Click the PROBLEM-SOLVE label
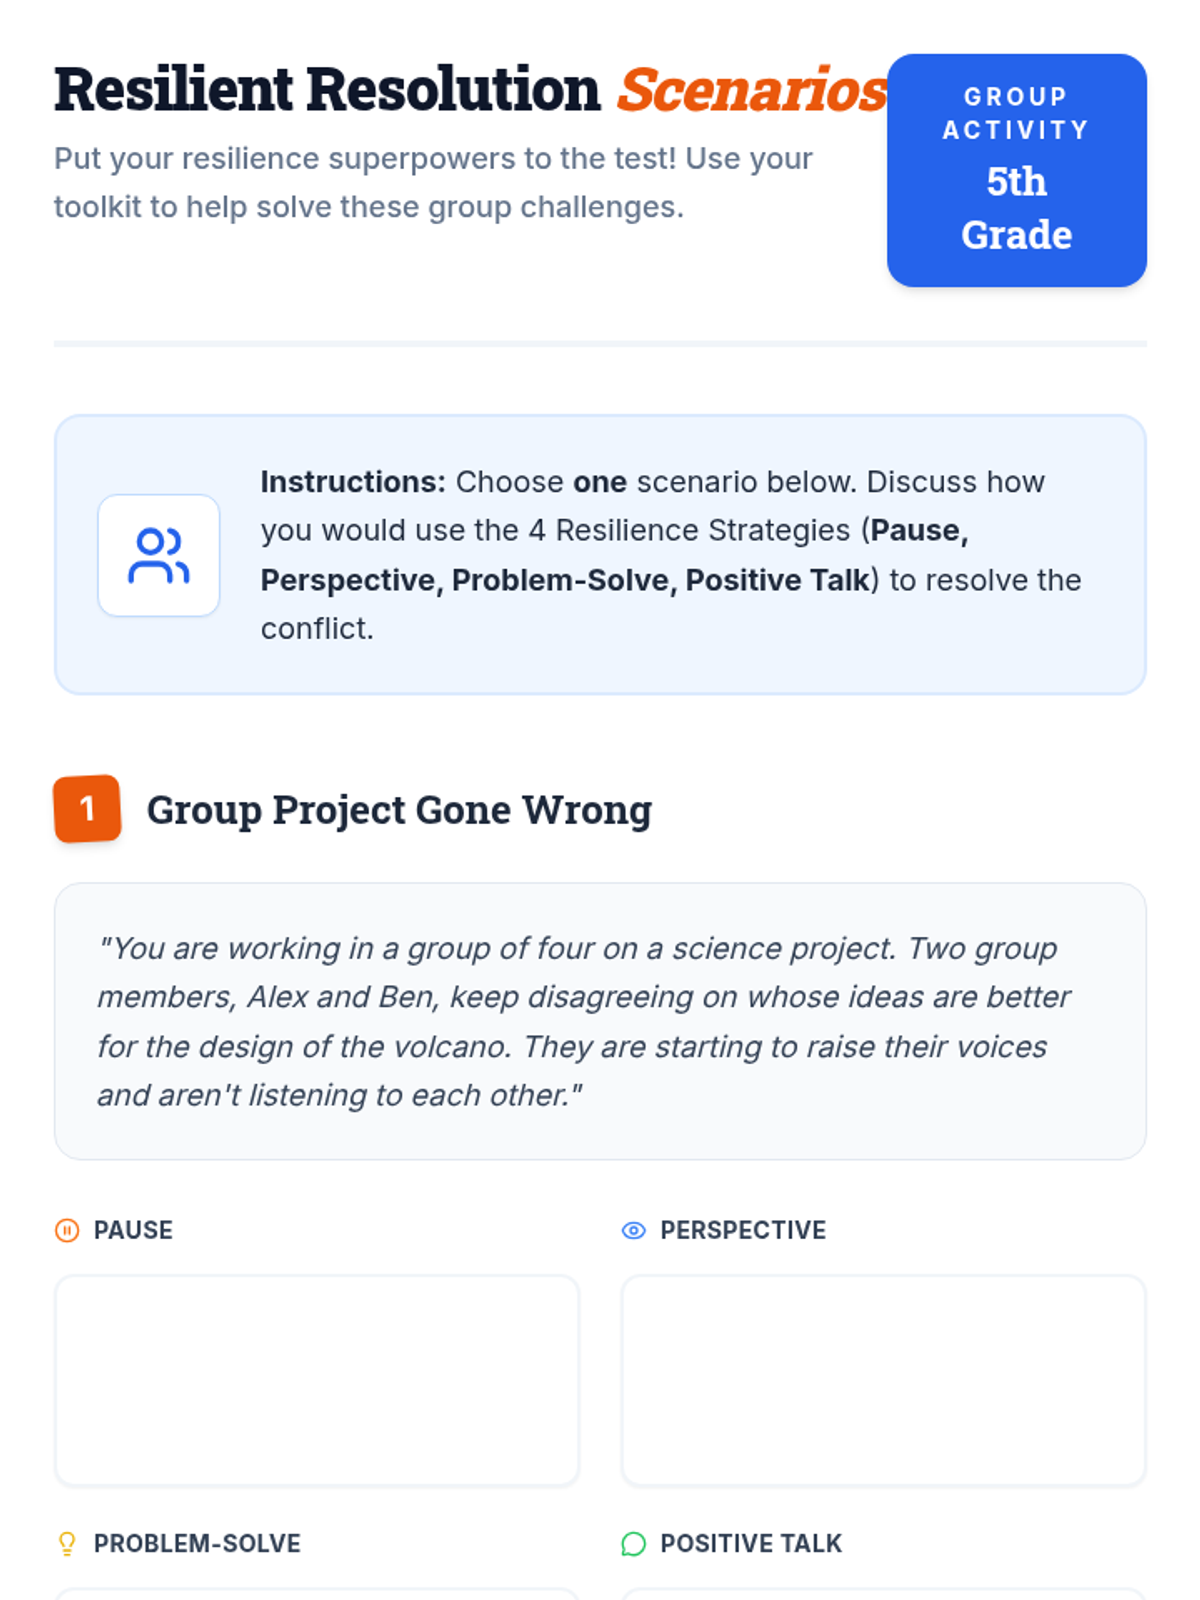 [197, 1544]
